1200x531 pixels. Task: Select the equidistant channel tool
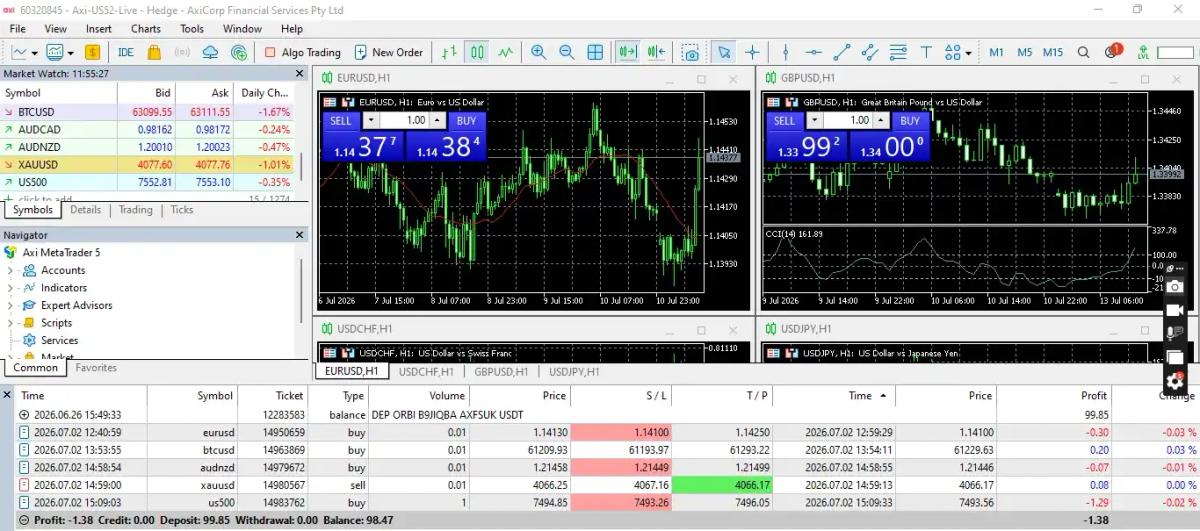click(870, 52)
